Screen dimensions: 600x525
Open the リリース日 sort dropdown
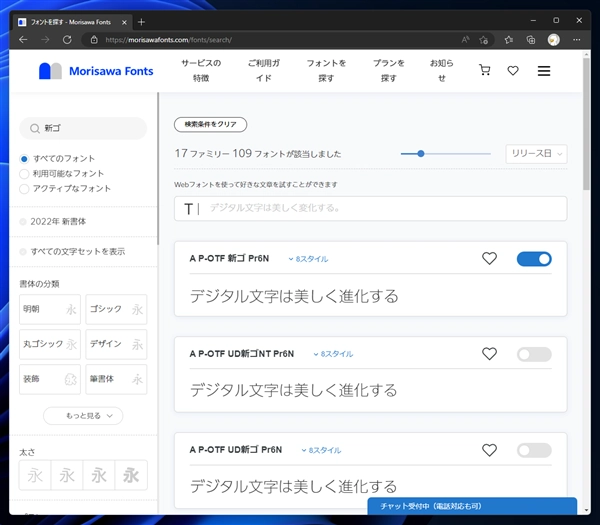pos(536,154)
